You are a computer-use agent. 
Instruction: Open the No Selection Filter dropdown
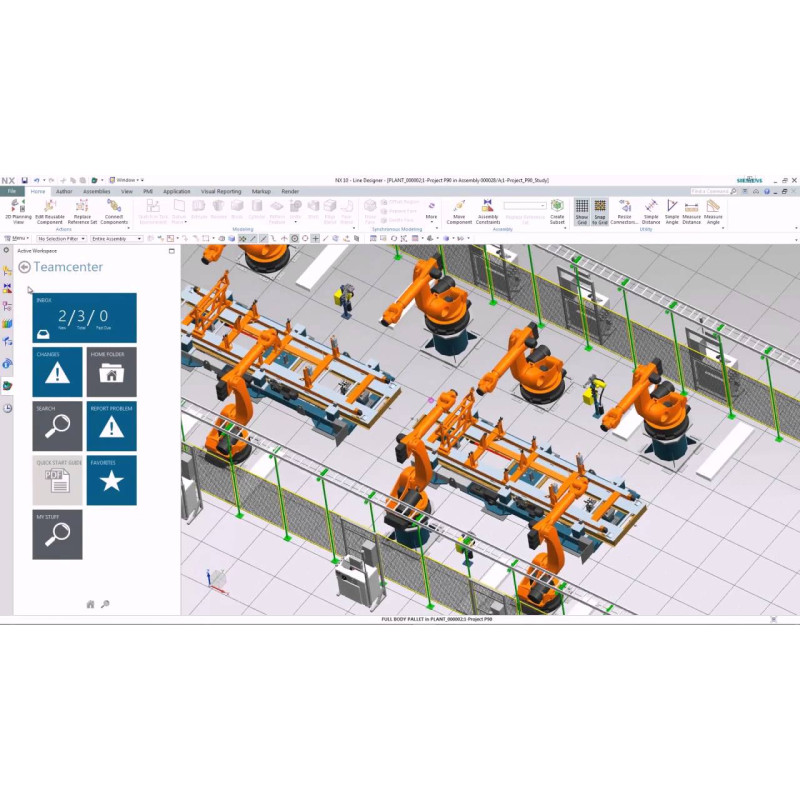tap(61, 239)
